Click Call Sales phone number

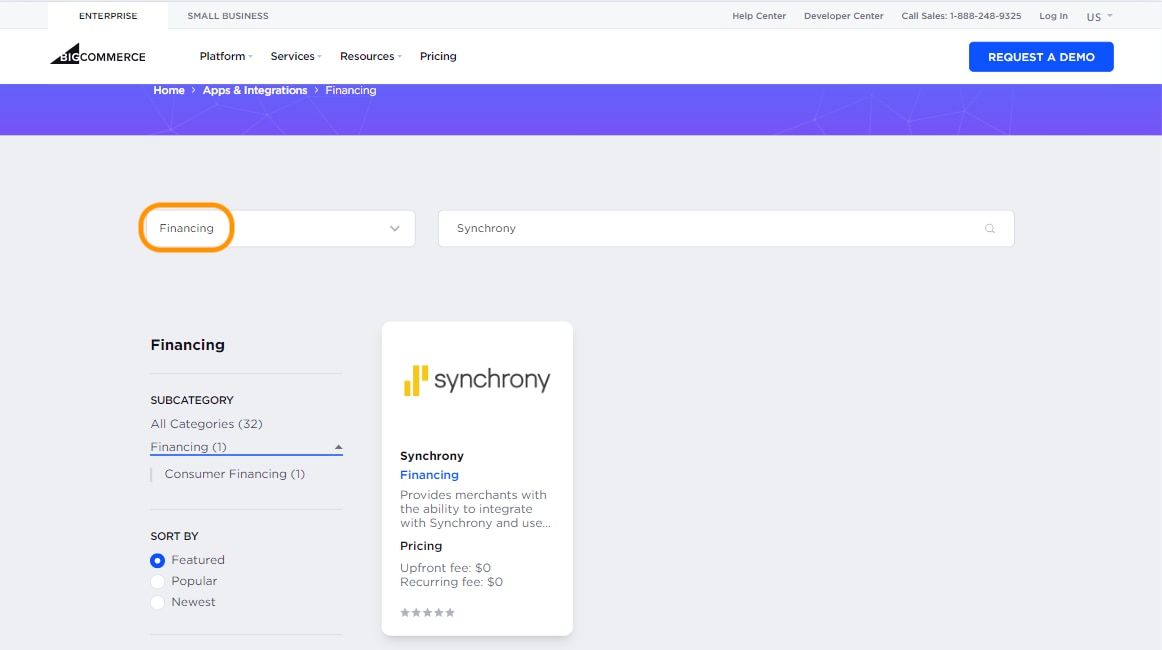coord(961,16)
